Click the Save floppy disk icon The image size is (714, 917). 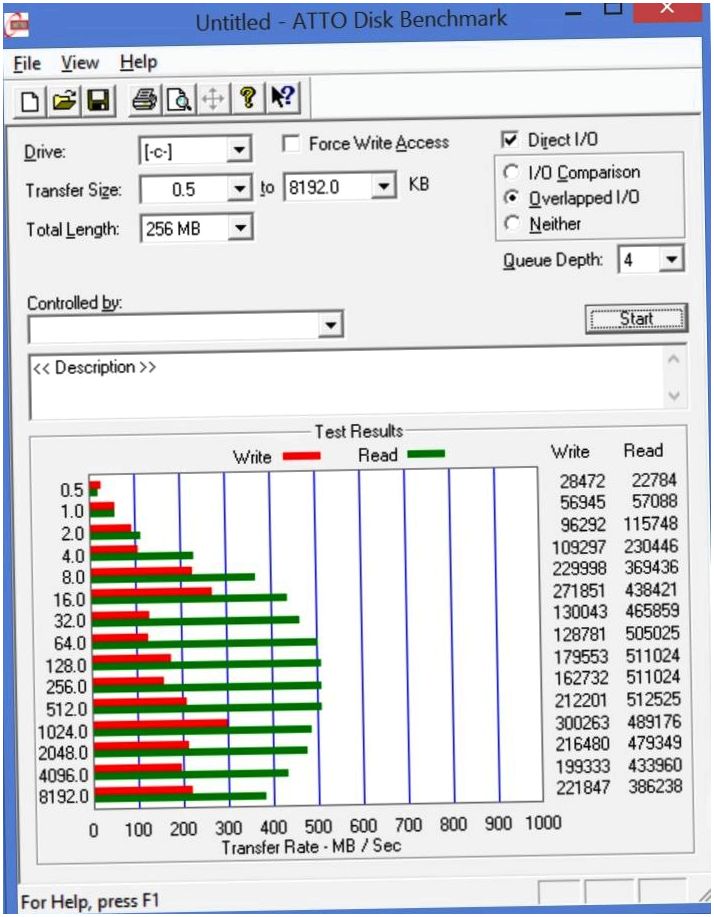pyautogui.click(x=98, y=101)
